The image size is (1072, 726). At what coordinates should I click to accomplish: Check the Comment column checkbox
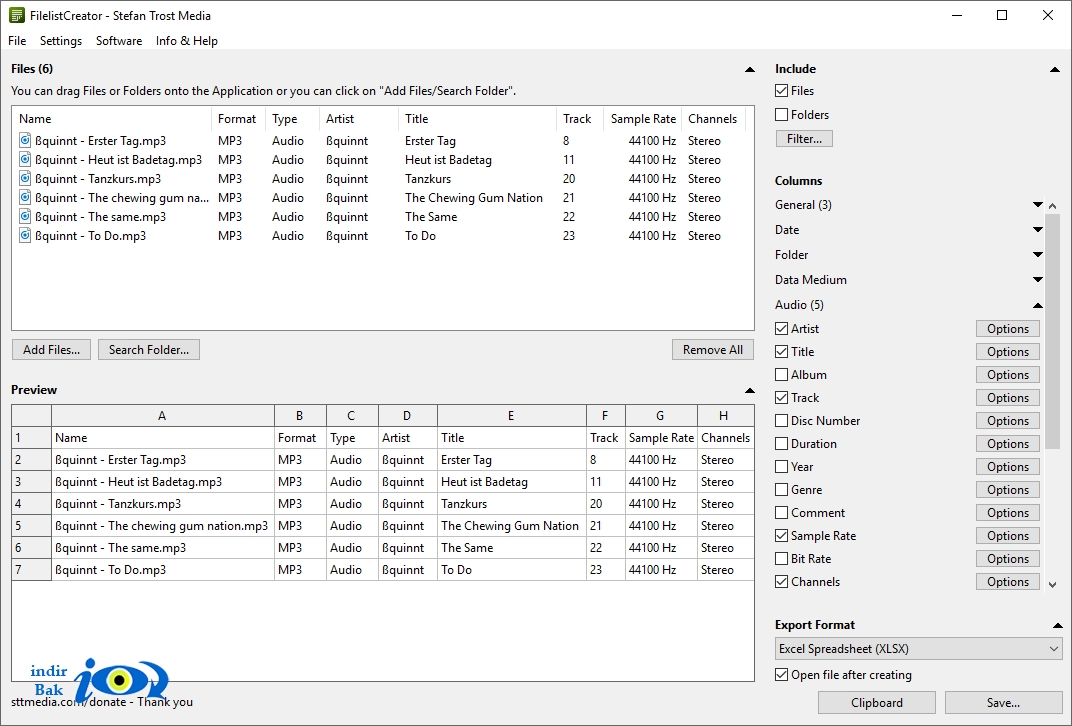(781, 513)
